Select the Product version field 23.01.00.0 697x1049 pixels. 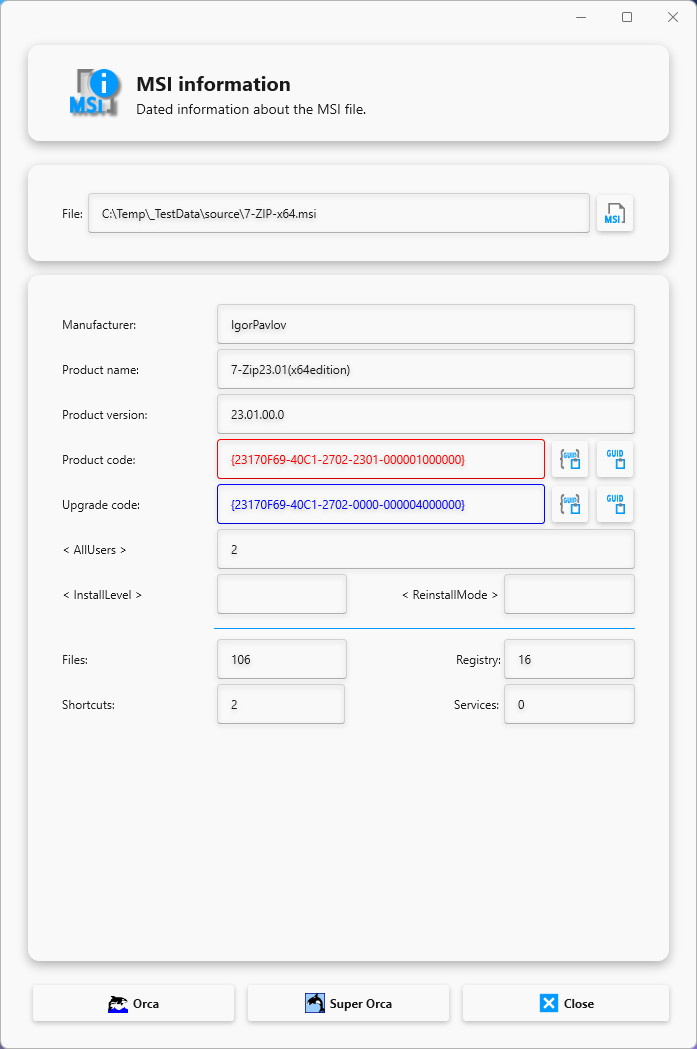click(x=425, y=414)
